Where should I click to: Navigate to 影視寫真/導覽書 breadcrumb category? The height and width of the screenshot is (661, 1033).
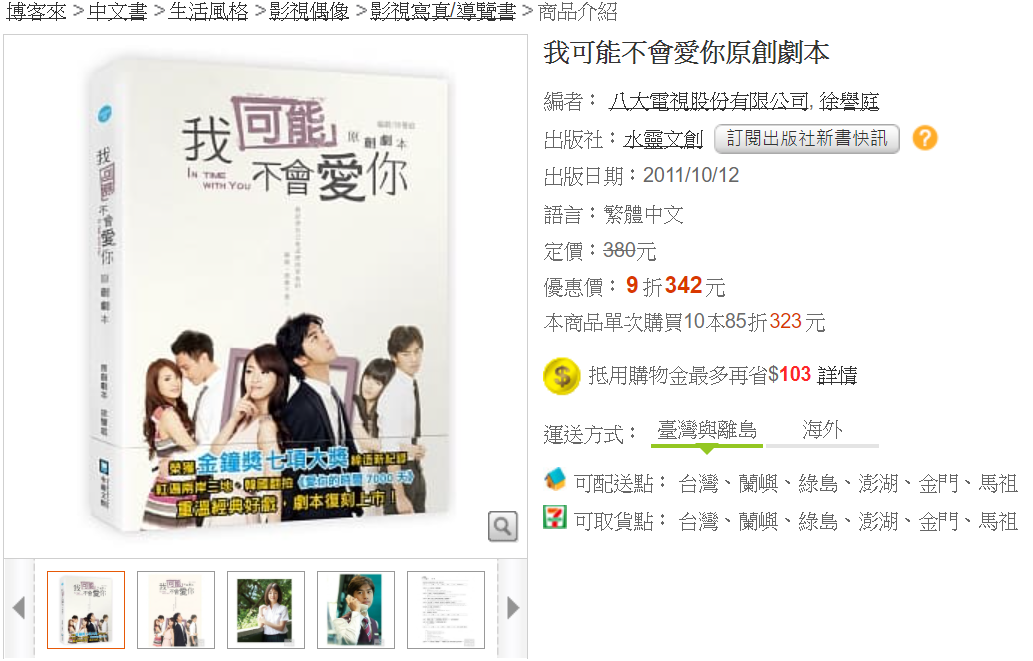[443, 11]
